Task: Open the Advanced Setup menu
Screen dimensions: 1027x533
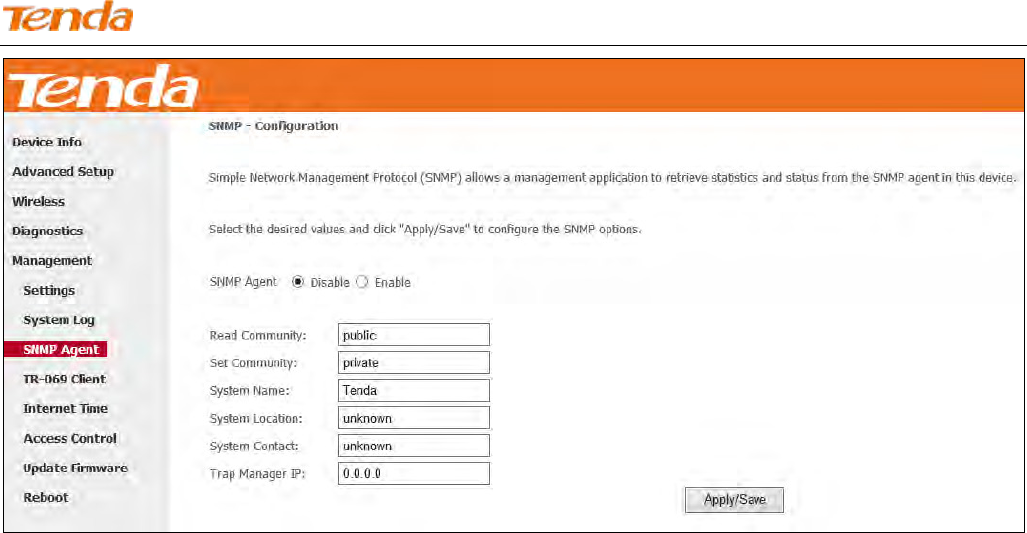Action: tap(63, 172)
